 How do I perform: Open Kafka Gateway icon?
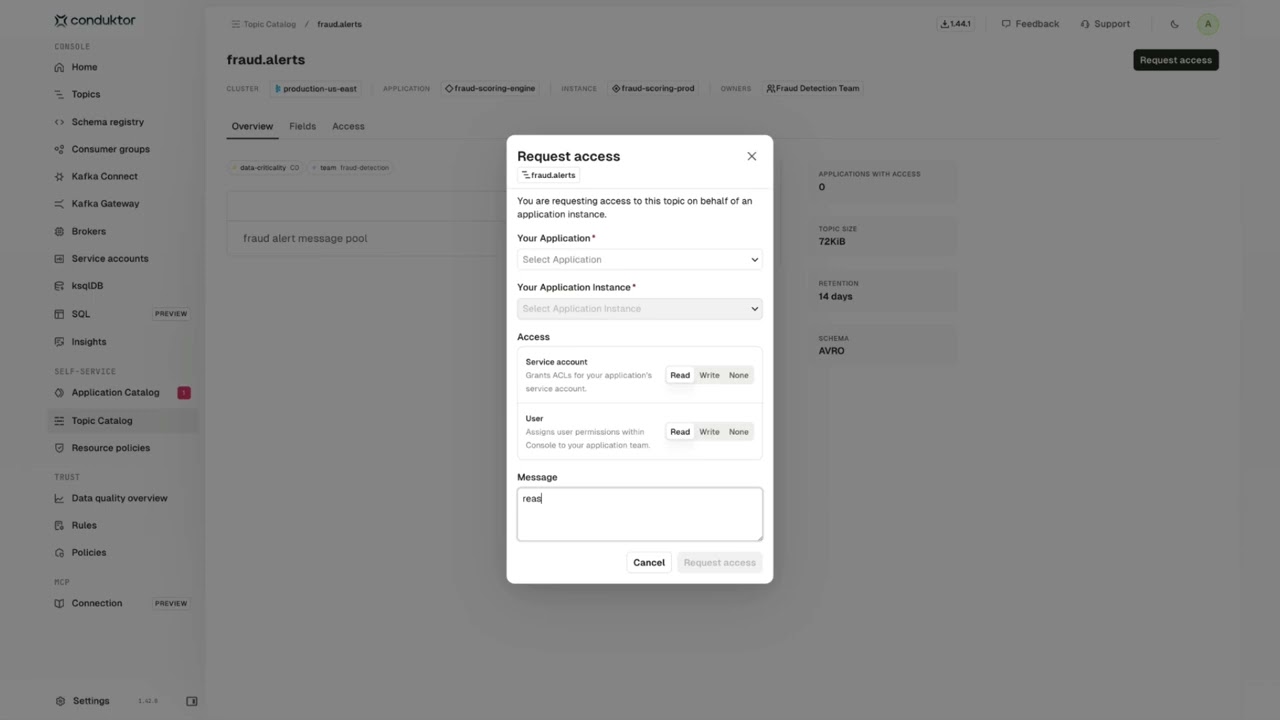click(60, 203)
